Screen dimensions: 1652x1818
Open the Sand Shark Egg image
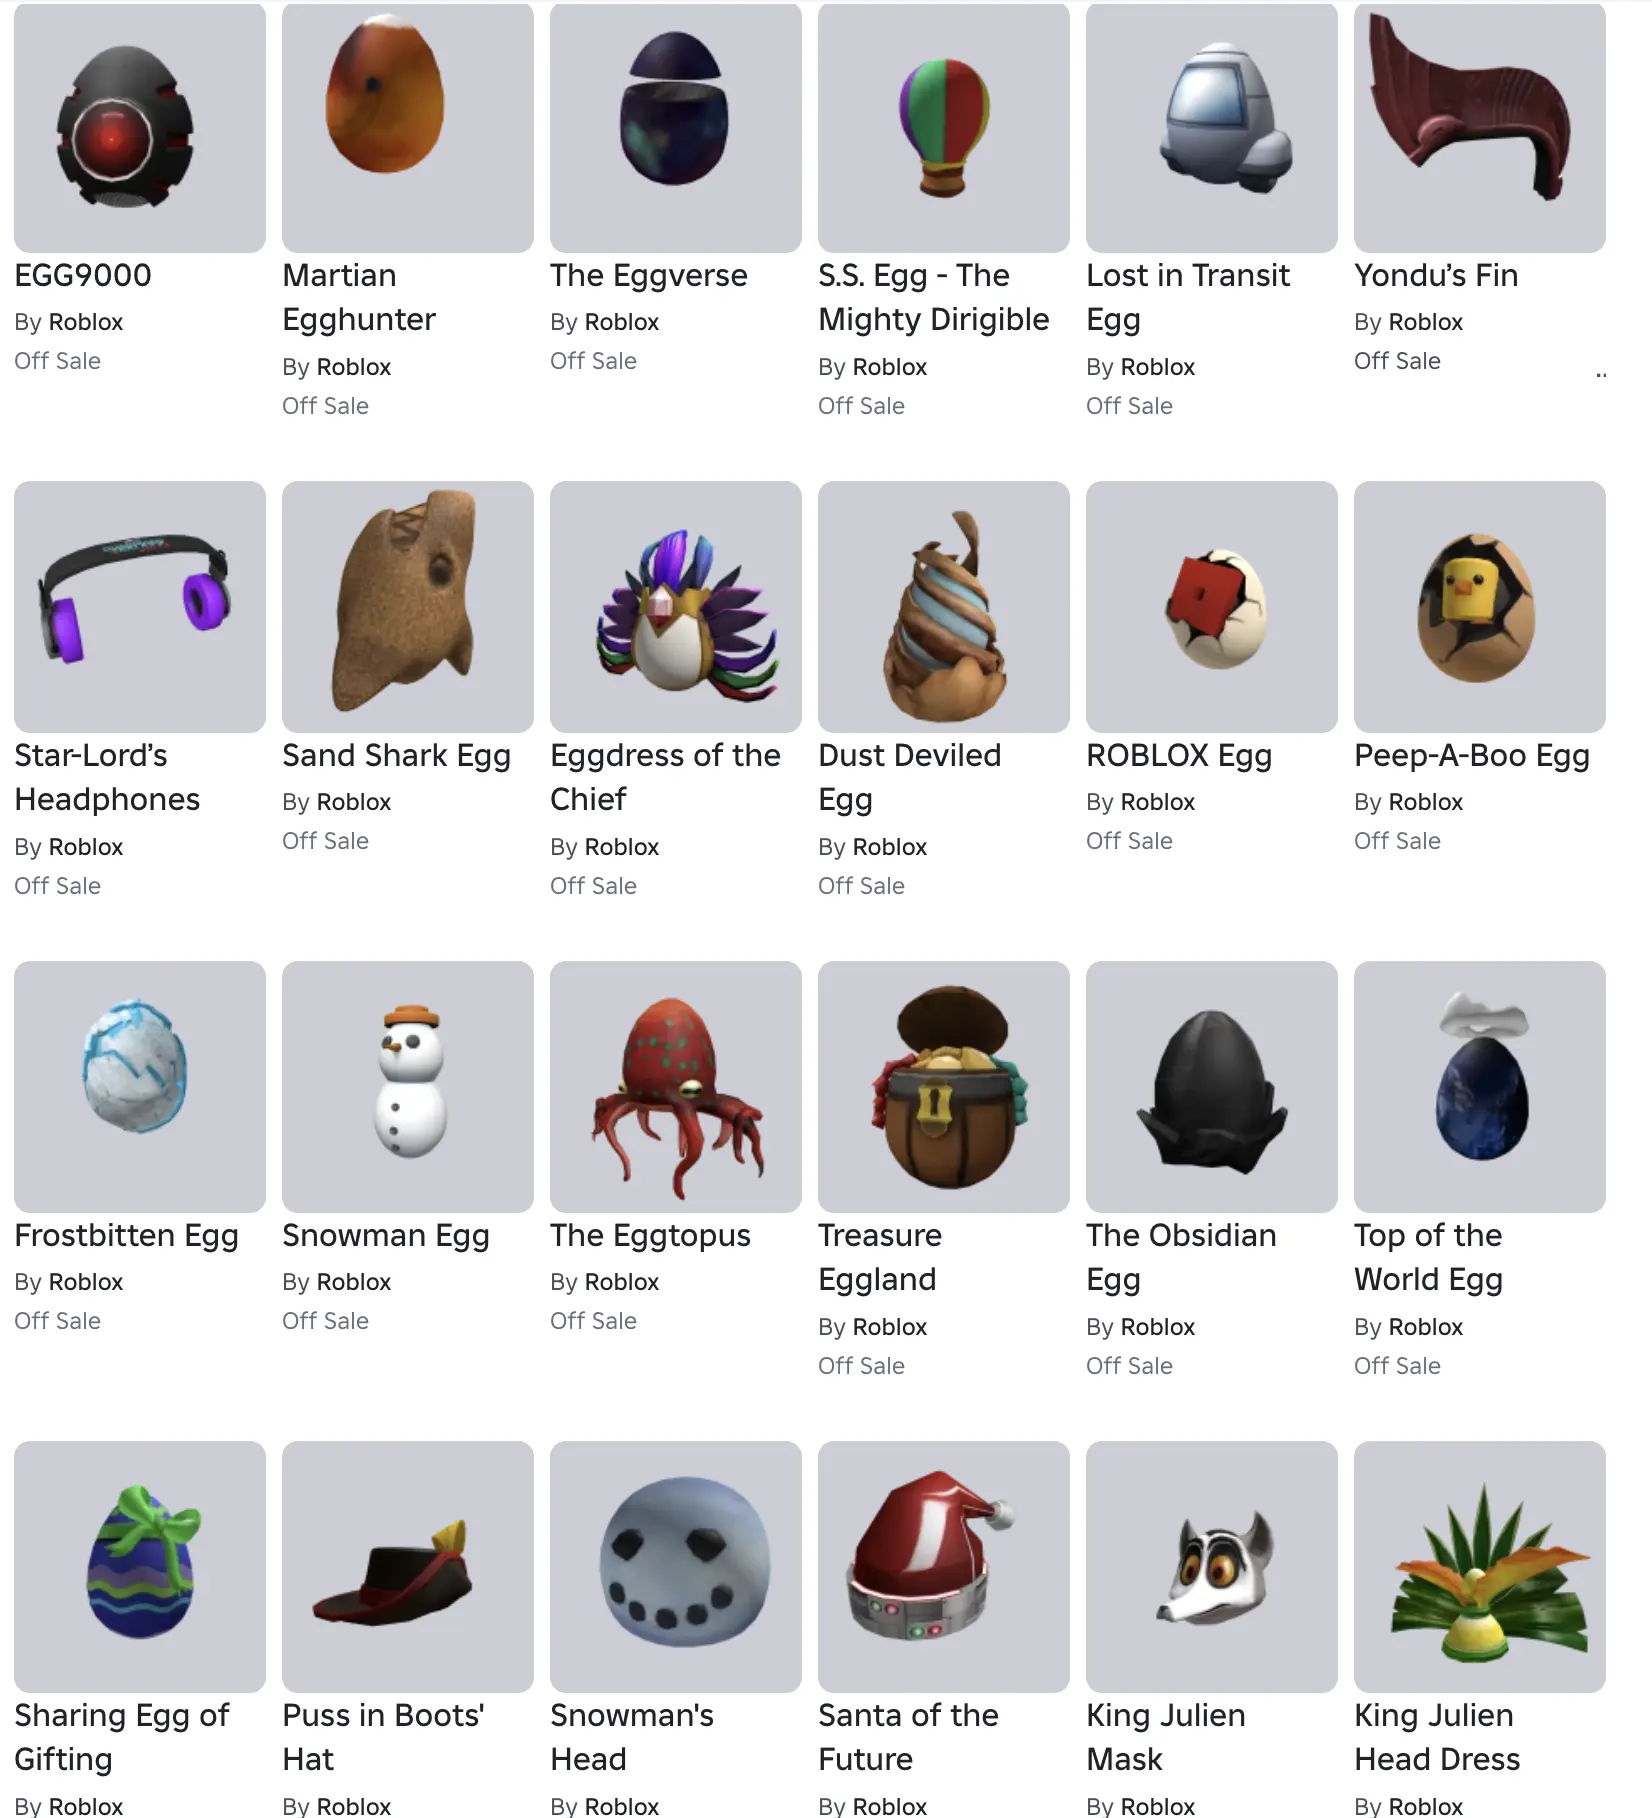[x=408, y=607]
